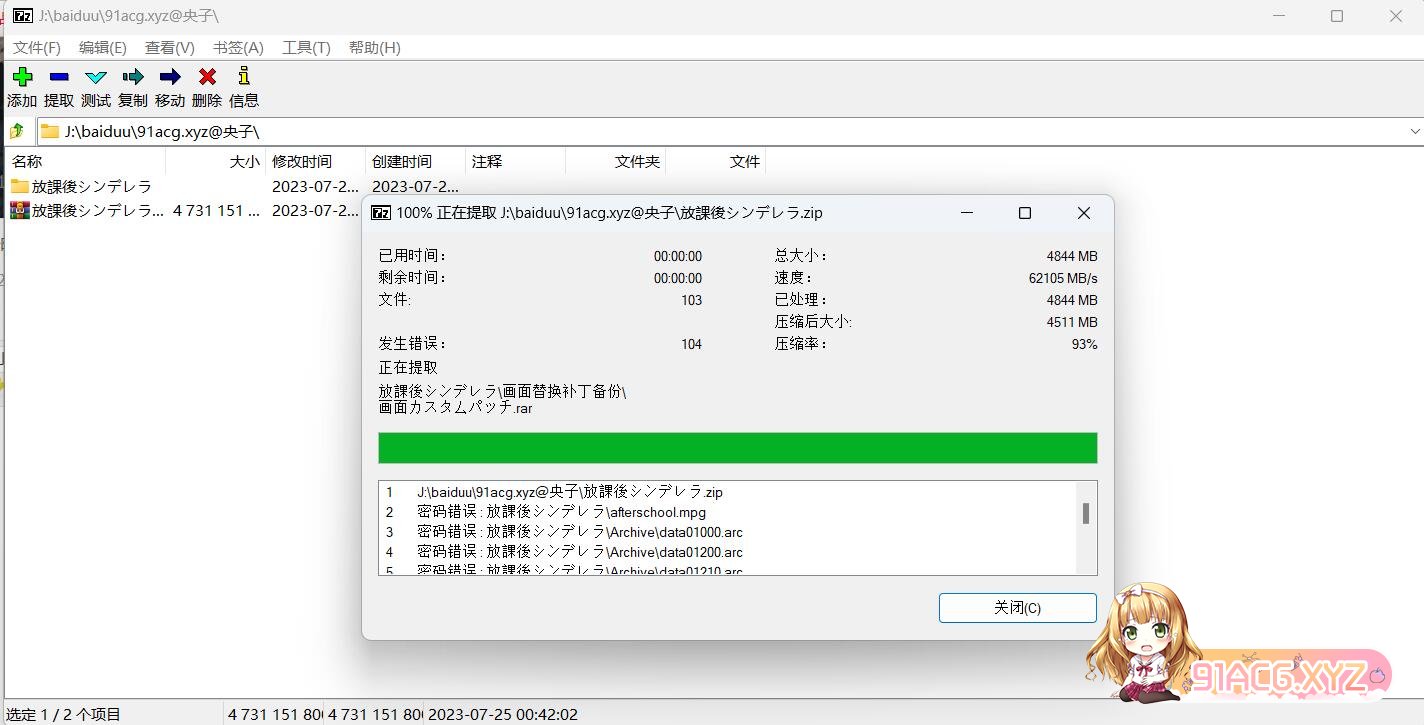Image resolution: width=1424 pixels, height=725 pixels.
Task: Sort by the 名称 column header
Action: click(x=28, y=161)
